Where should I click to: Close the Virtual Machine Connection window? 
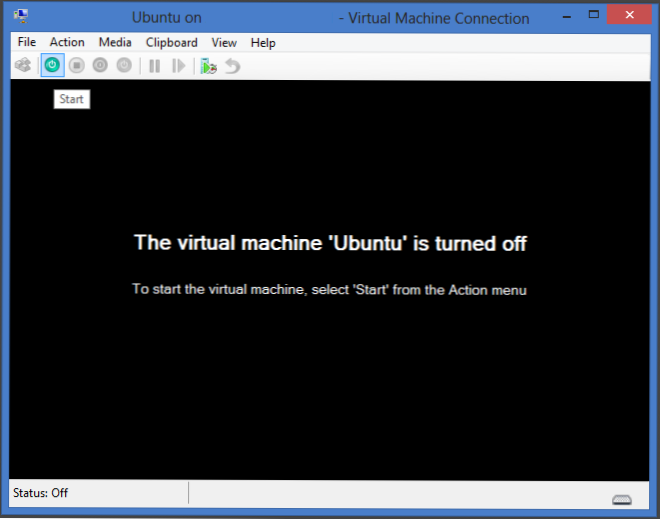tap(629, 15)
